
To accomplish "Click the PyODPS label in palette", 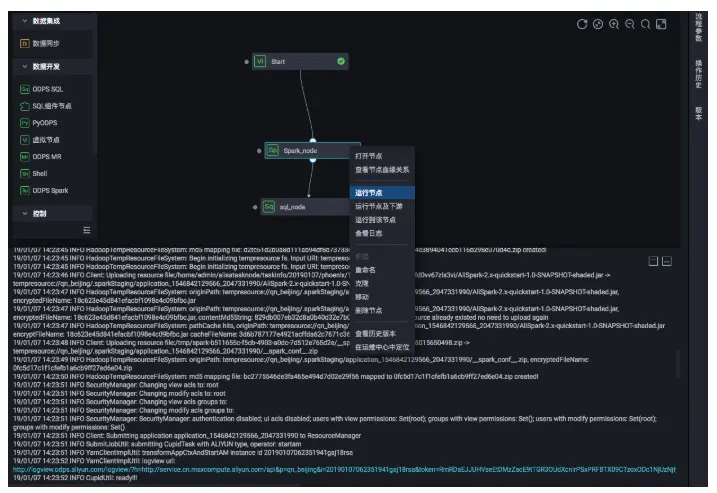I will [x=45, y=123].
